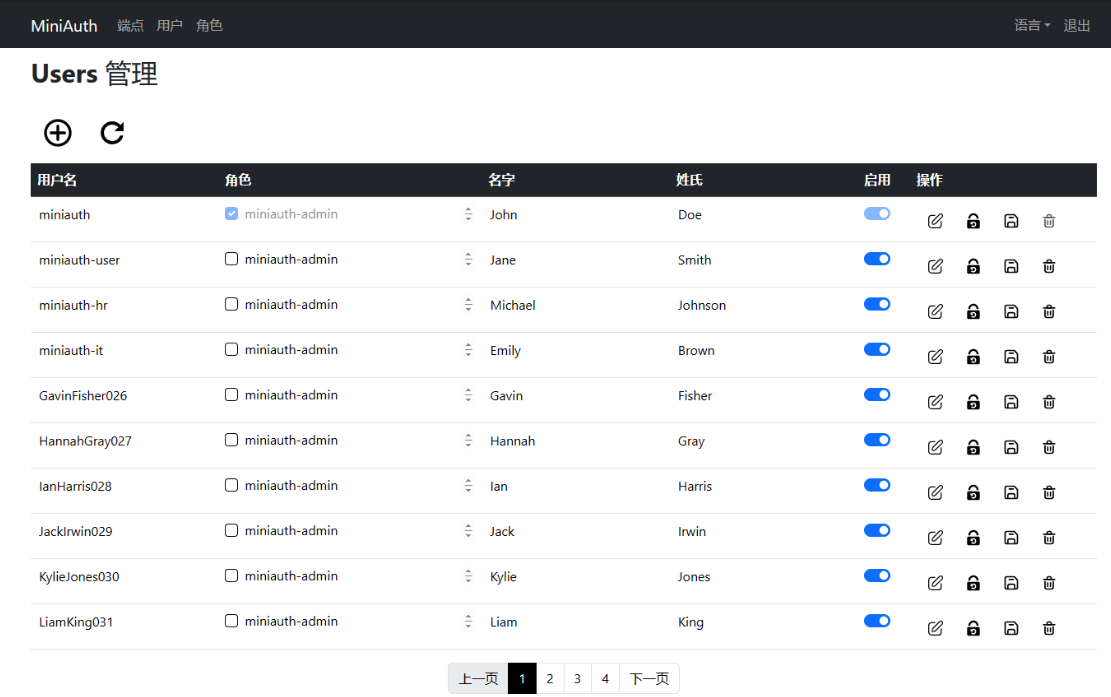Check miniauth-admin role for GavinFisher026
Image resolution: width=1111 pixels, height=697 pixels.
pyautogui.click(x=231, y=395)
